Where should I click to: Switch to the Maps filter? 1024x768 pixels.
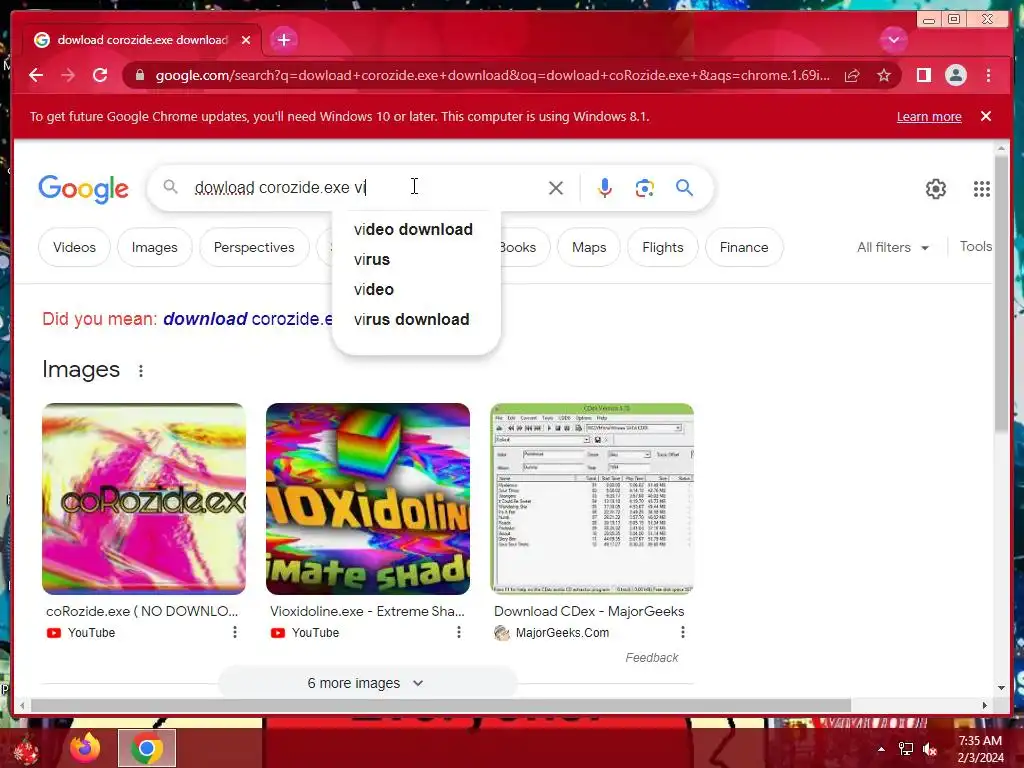589,248
